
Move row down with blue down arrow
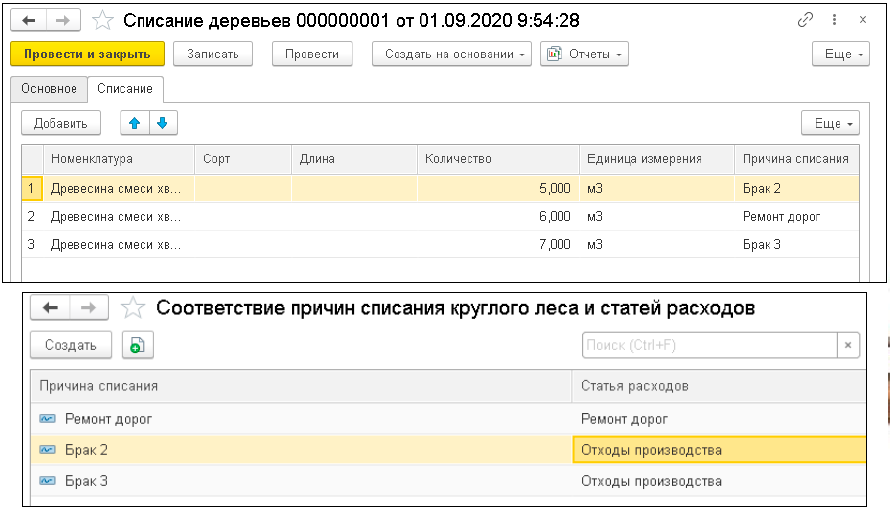click(x=161, y=123)
